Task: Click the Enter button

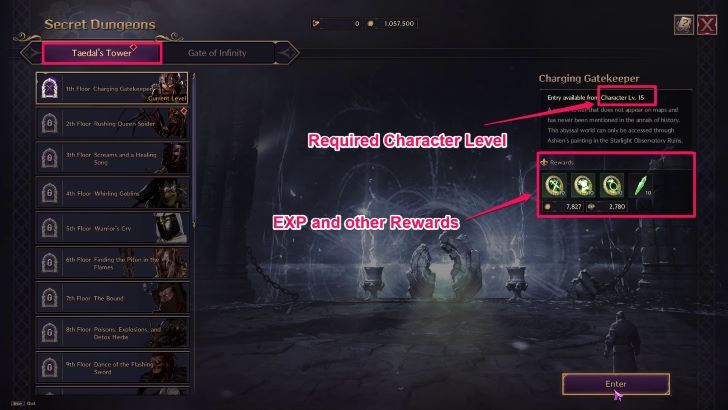Action: tap(616, 384)
